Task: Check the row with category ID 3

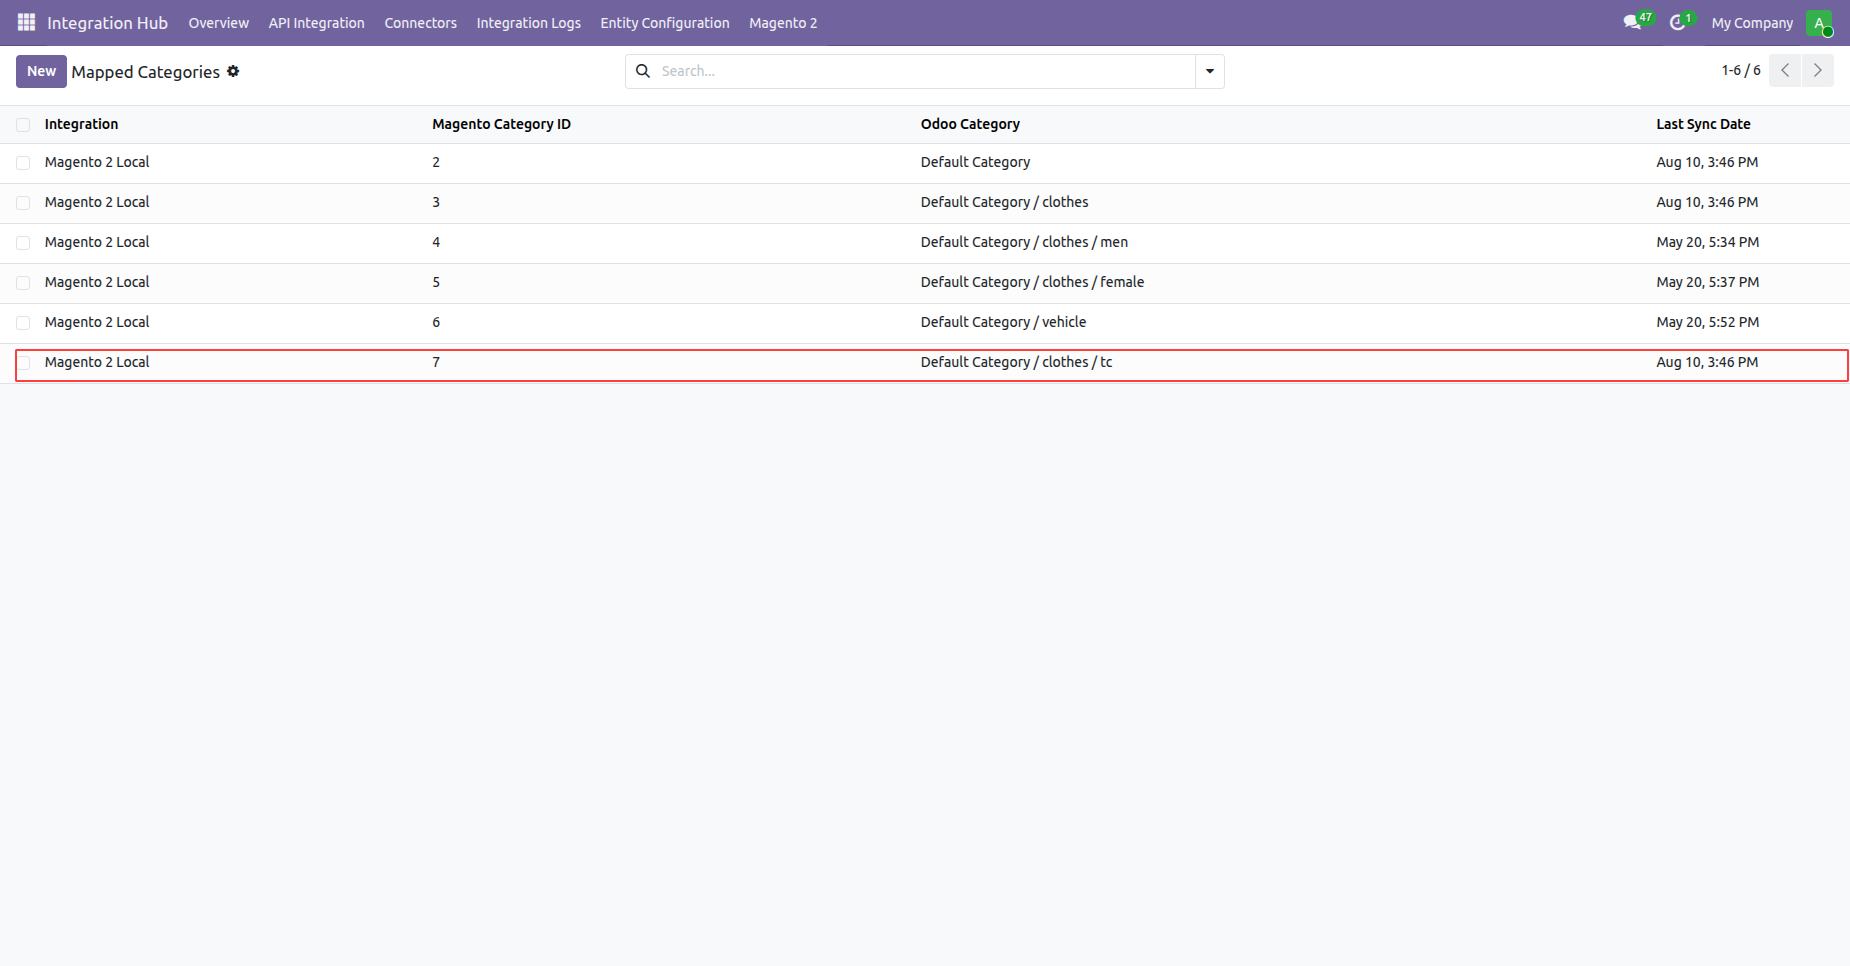Action: [x=23, y=203]
